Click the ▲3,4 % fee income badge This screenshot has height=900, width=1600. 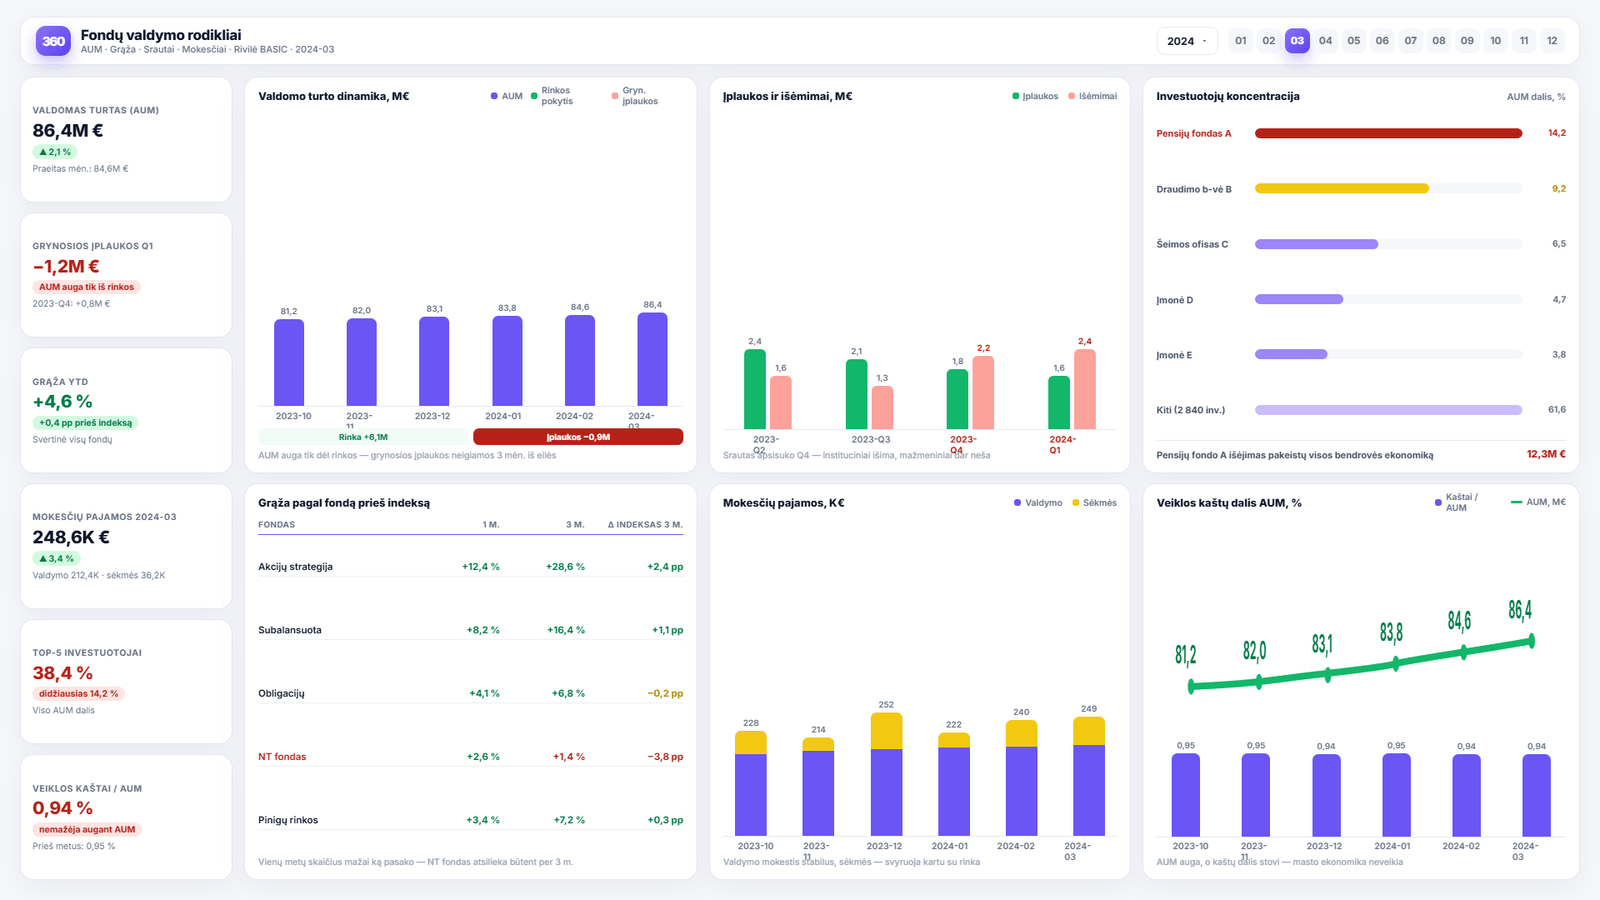coord(56,559)
